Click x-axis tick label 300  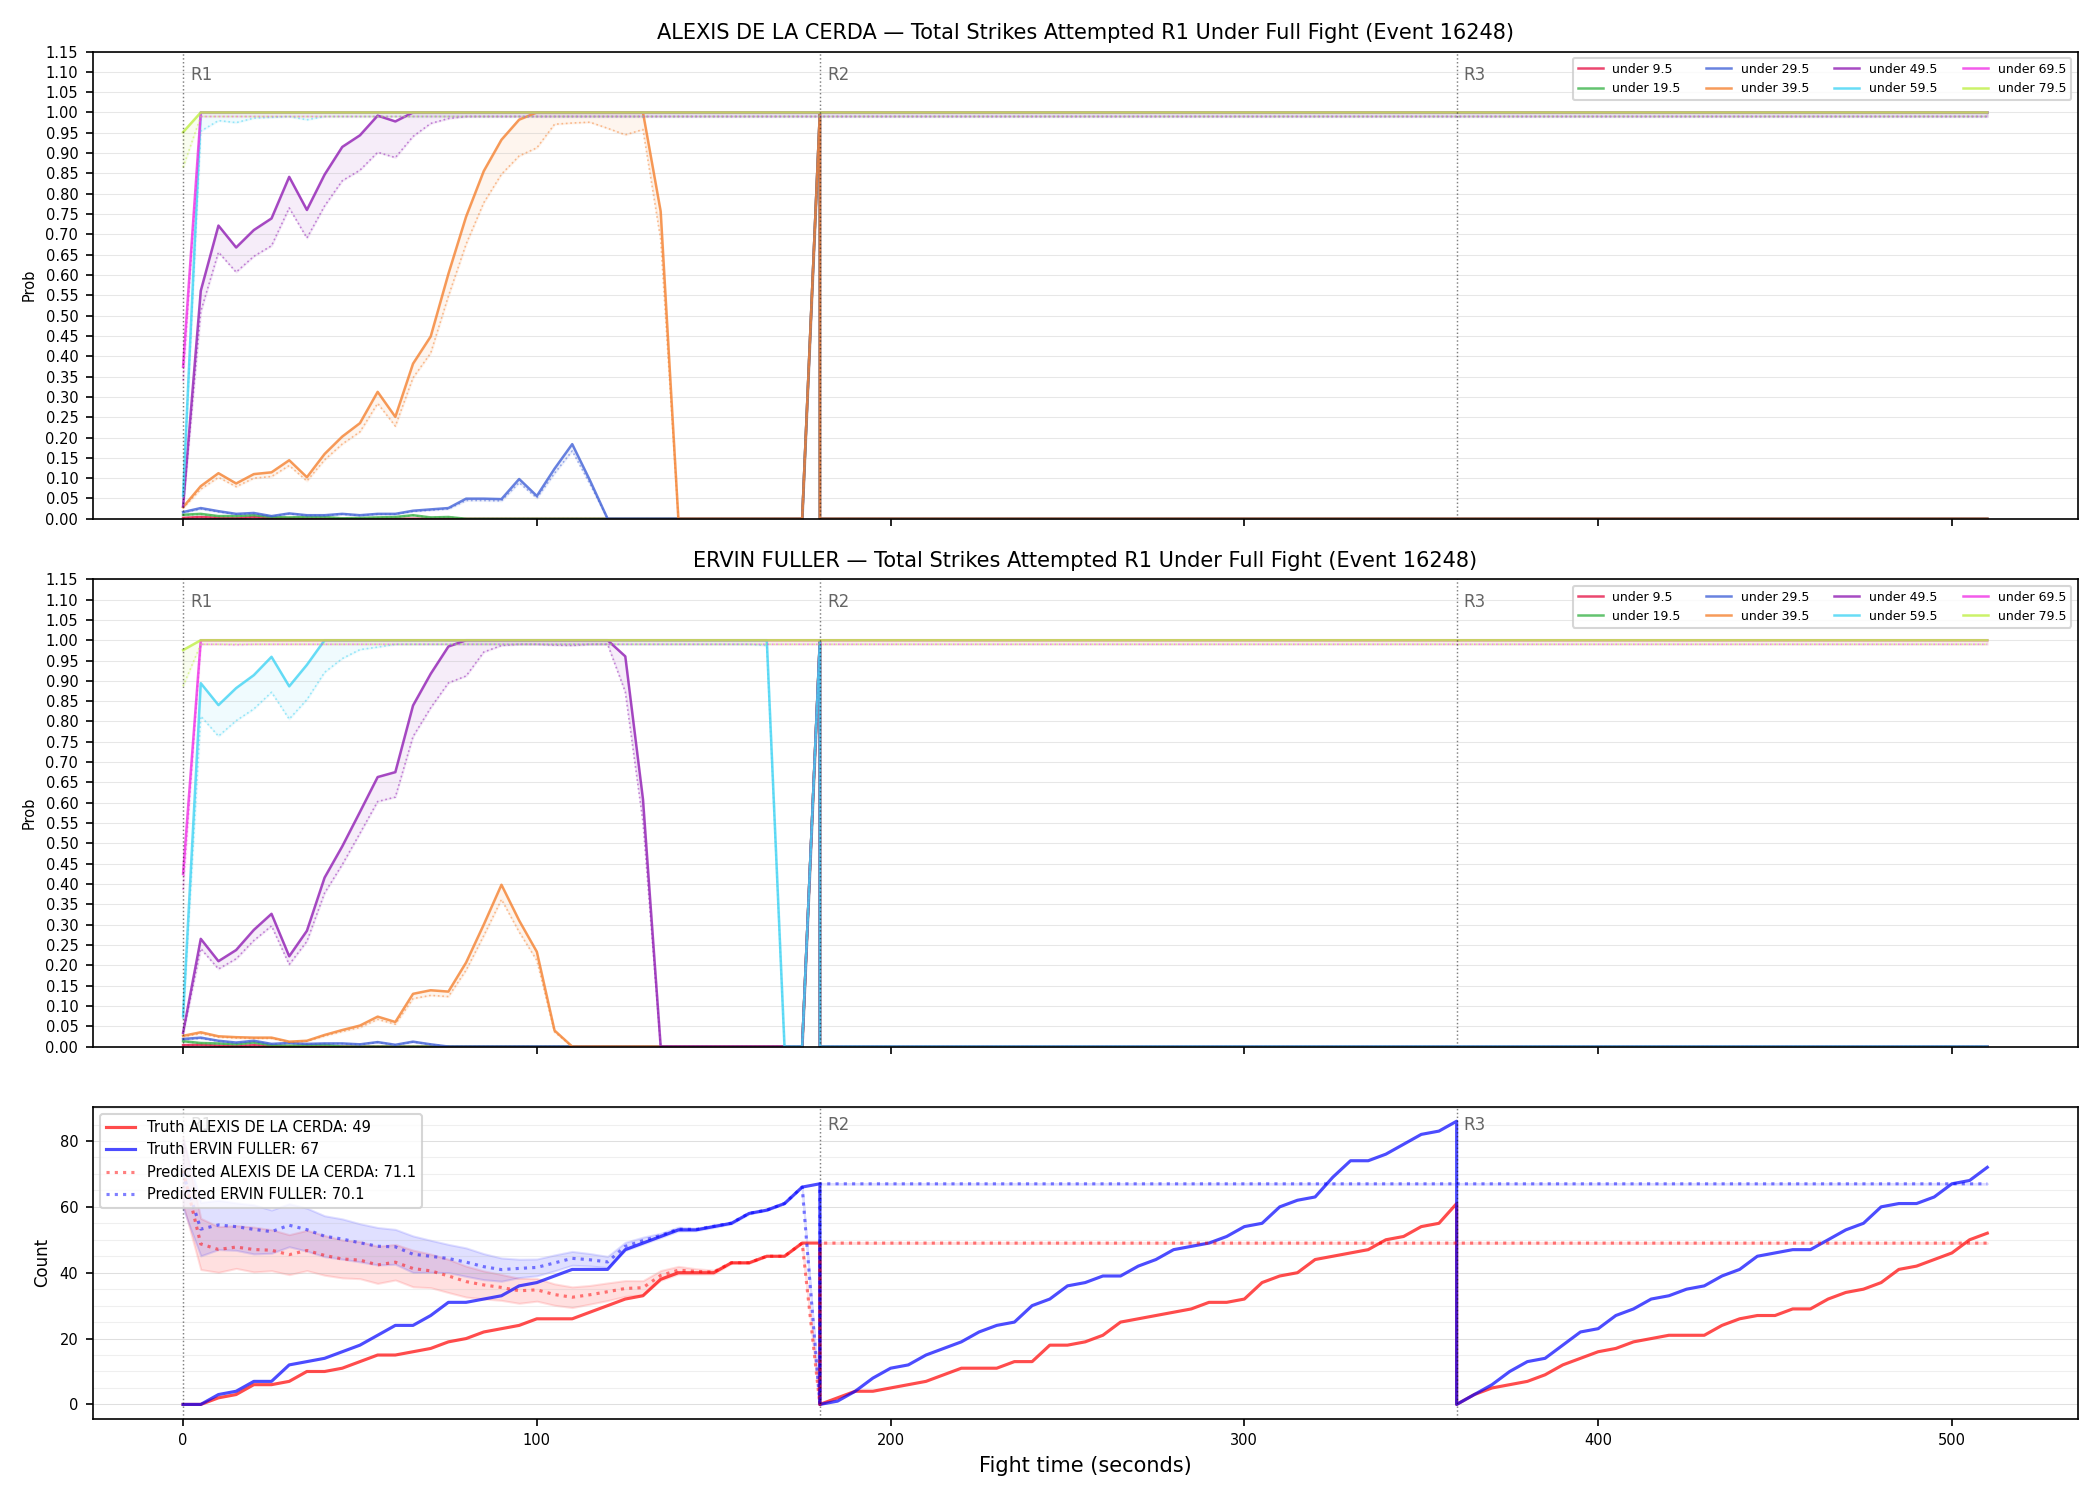click(x=1244, y=1440)
